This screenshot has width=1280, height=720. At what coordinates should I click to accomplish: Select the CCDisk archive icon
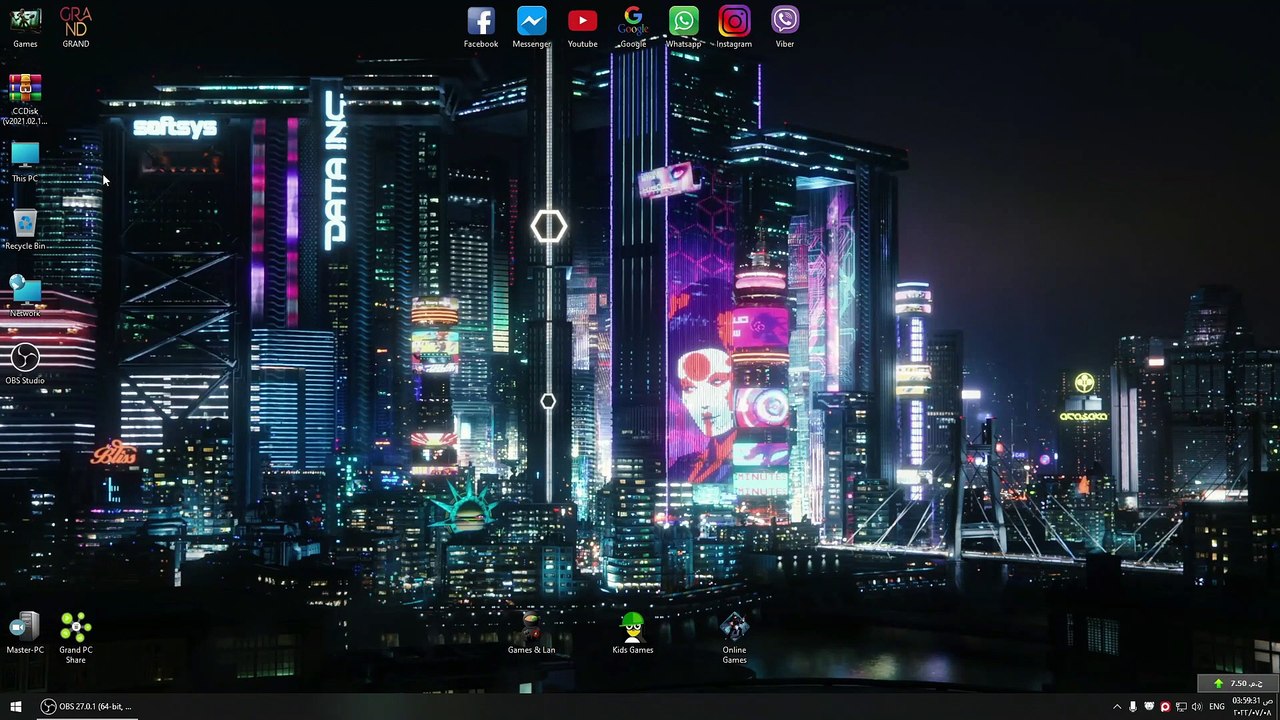coord(25,99)
